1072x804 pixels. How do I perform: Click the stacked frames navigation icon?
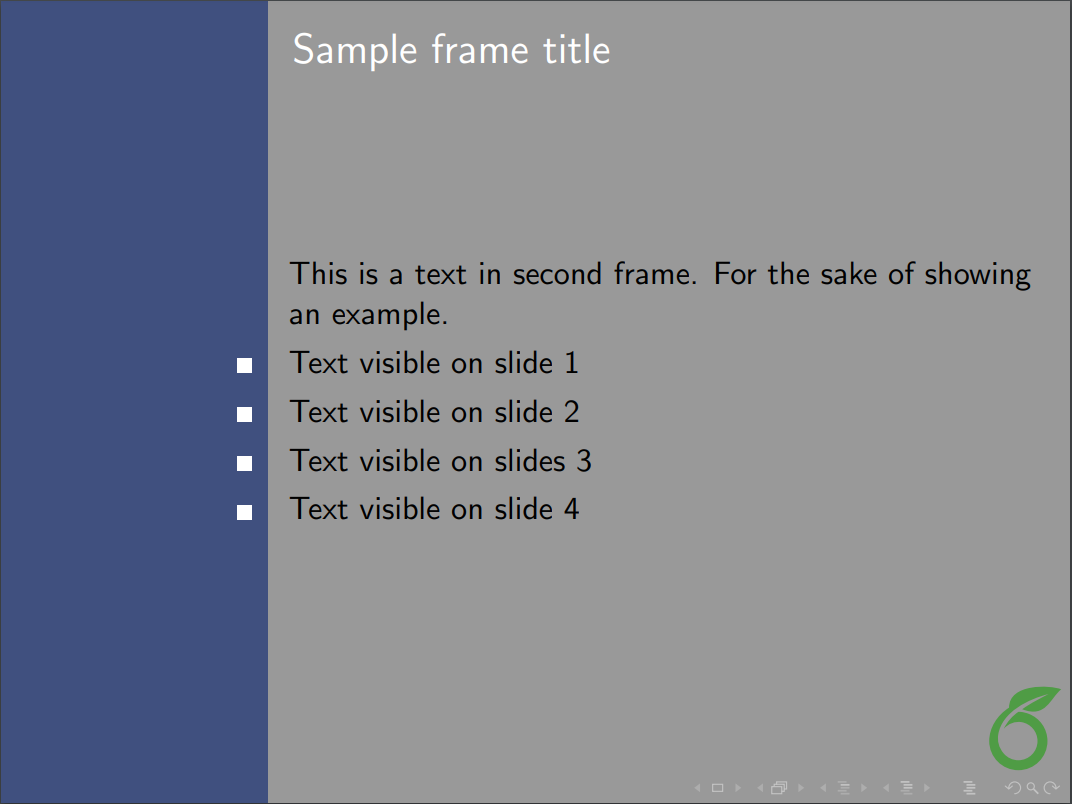(779, 788)
